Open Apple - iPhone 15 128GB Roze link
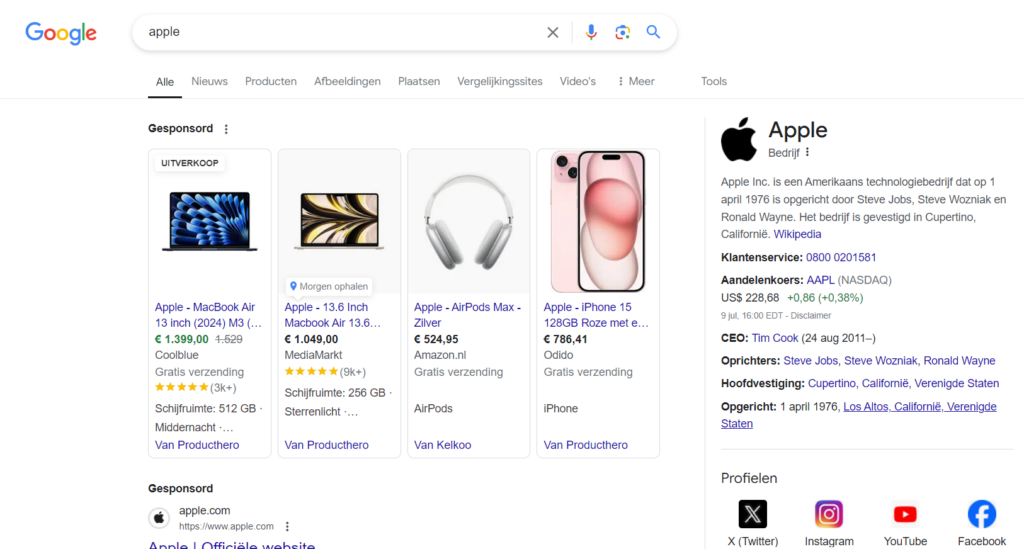 [x=596, y=315]
